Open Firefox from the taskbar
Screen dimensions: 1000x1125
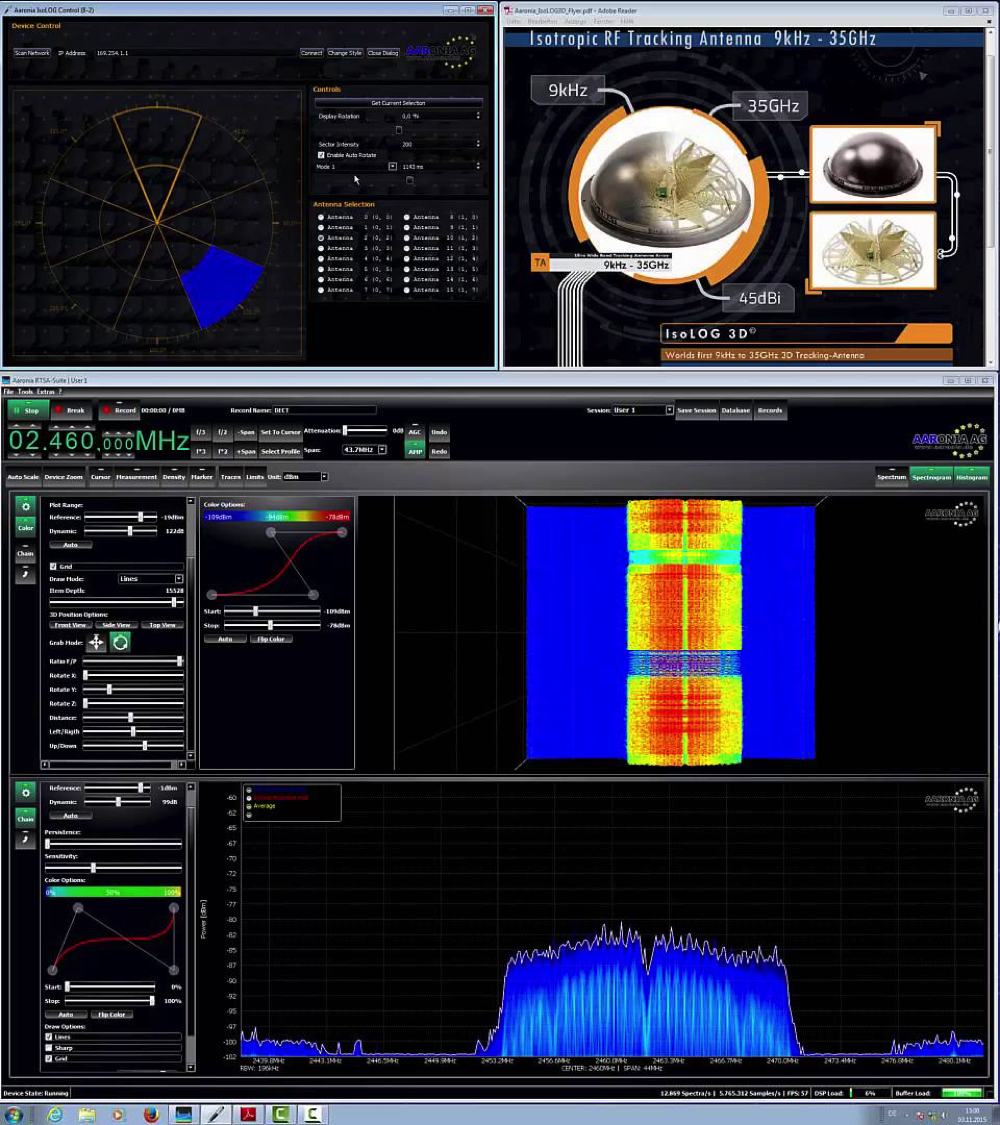[x=151, y=1114]
